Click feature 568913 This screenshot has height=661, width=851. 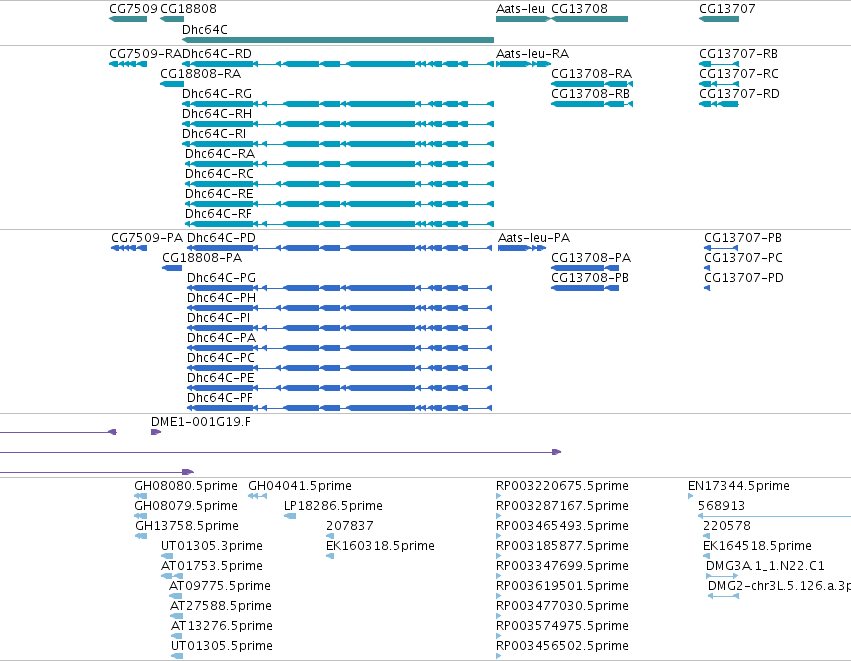pos(721,506)
